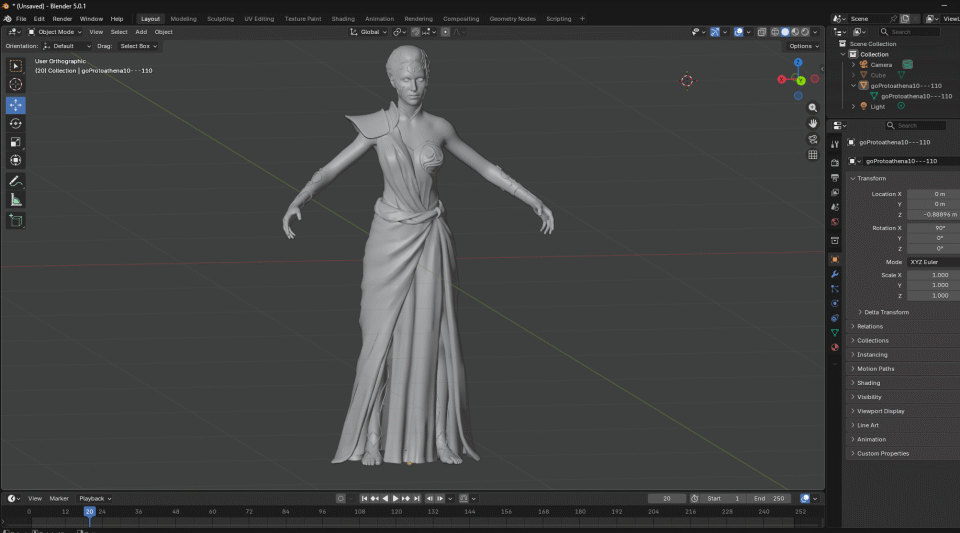Activate the Rotate tool

tap(16, 123)
